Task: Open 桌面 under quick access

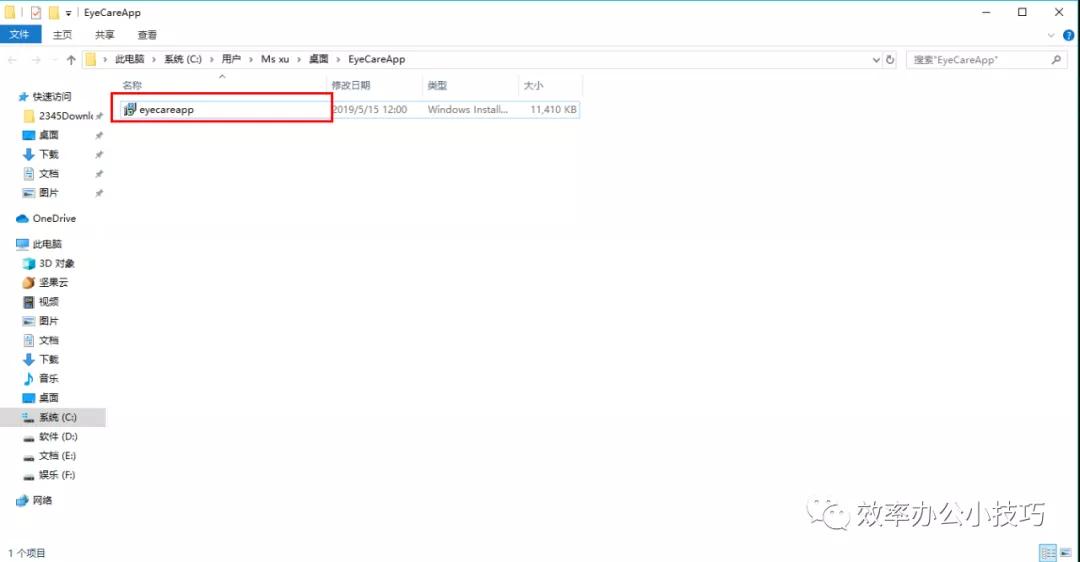Action: point(48,135)
